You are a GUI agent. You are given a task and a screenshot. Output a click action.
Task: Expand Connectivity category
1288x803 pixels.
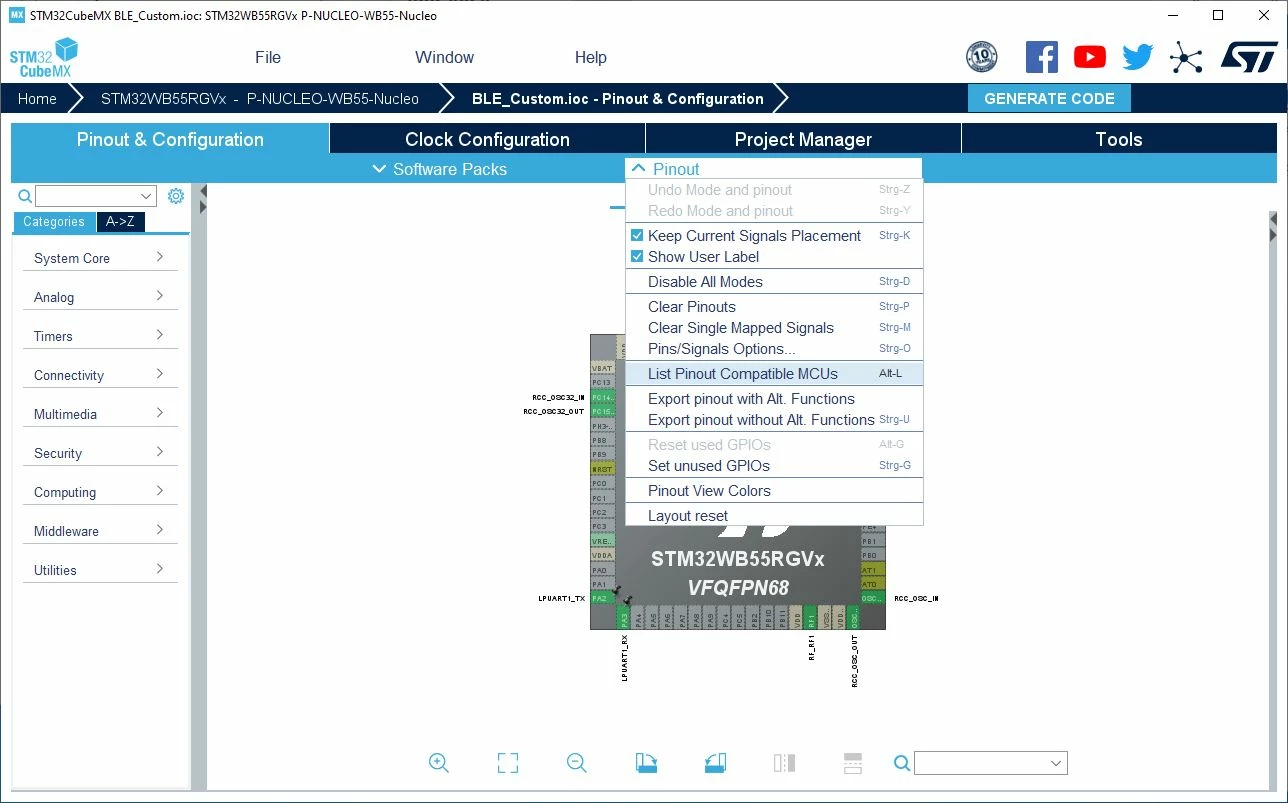pyautogui.click(x=100, y=375)
